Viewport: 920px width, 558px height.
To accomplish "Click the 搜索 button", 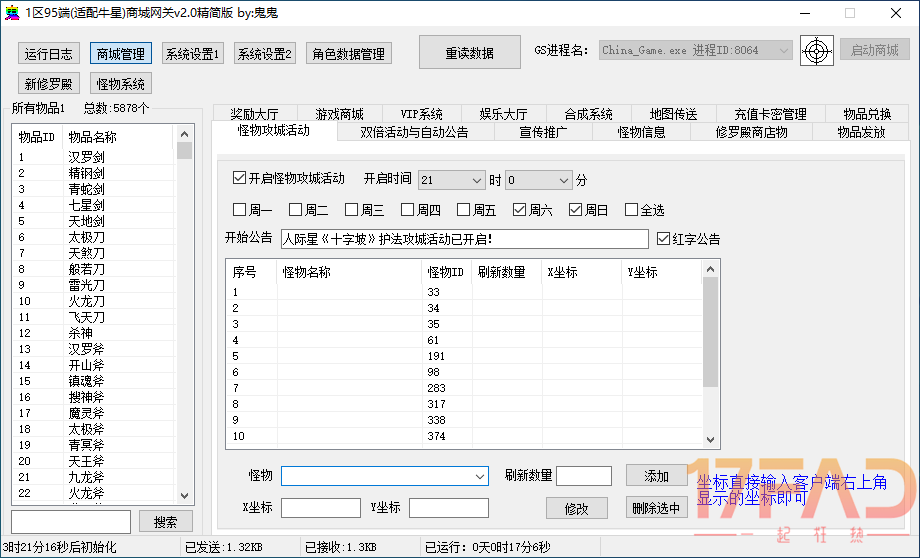I will [x=165, y=521].
